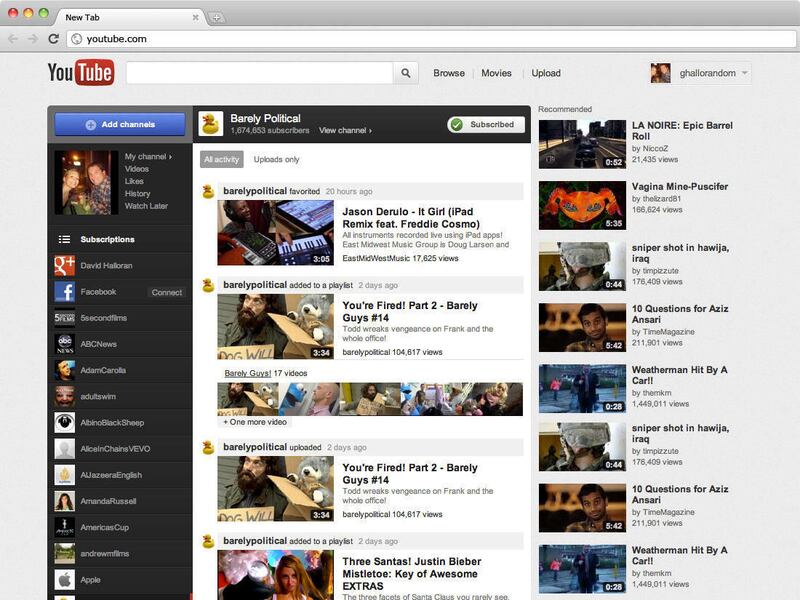Select the All activity filter
The image size is (800, 600).
[x=221, y=159]
